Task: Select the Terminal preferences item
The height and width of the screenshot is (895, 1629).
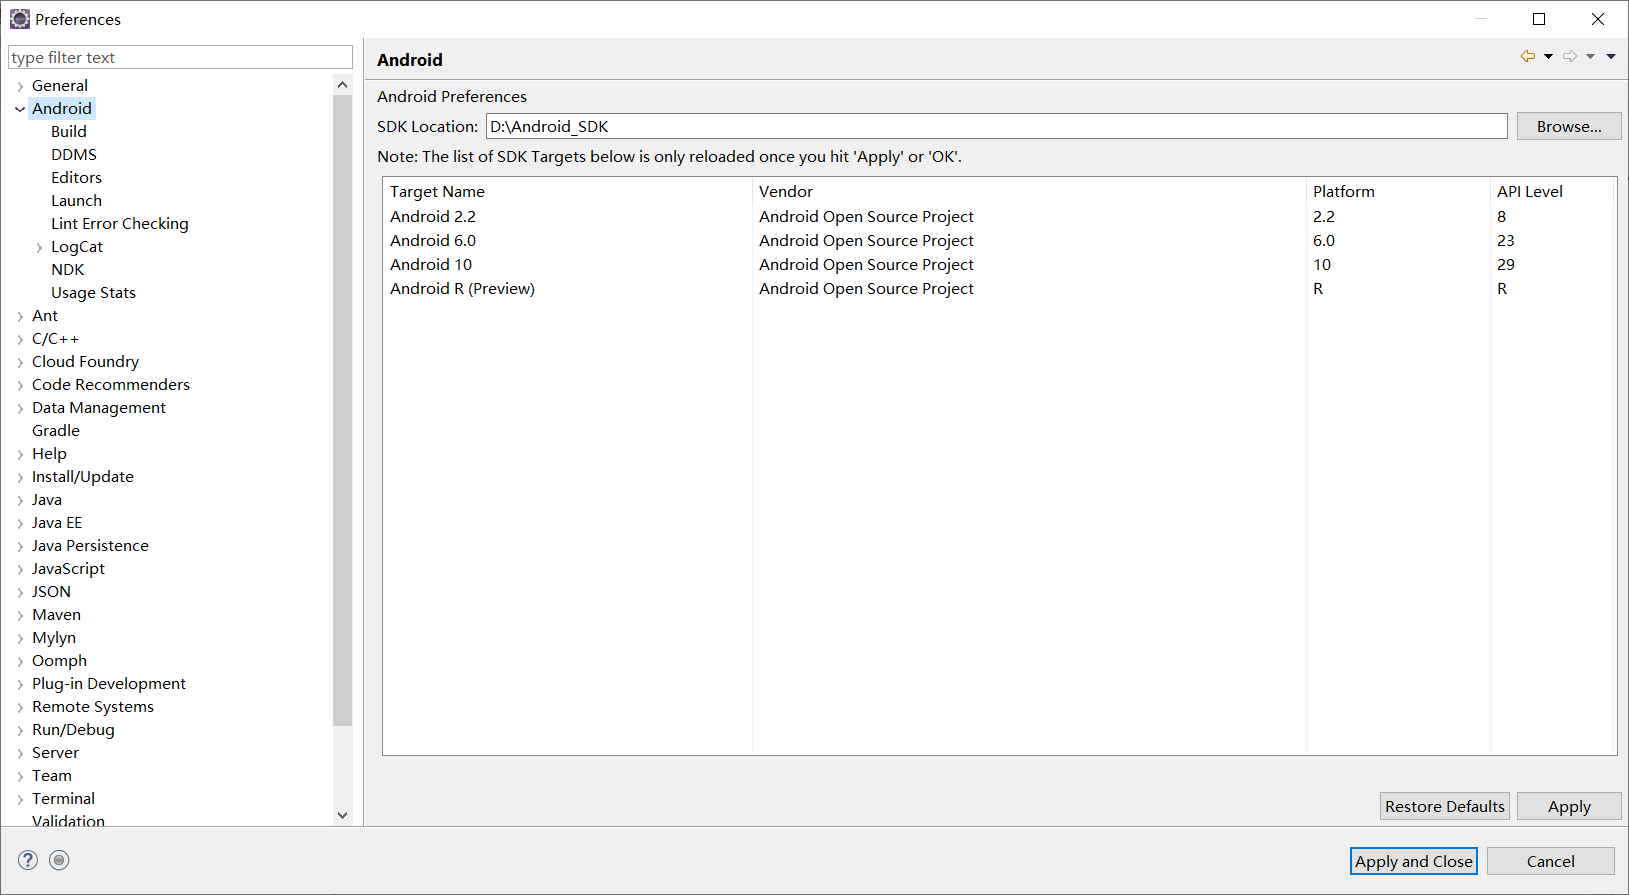Action: click(x=63, y=798)
